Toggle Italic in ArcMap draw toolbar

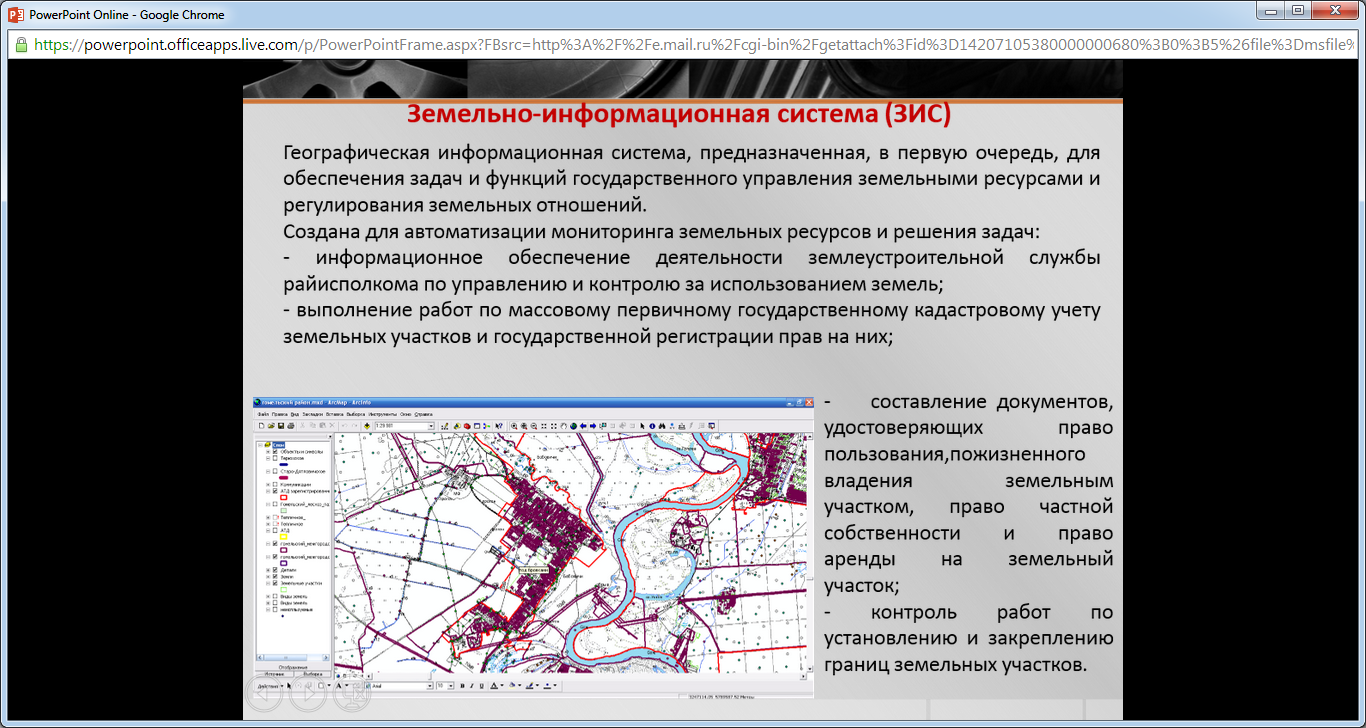point(472,686)
